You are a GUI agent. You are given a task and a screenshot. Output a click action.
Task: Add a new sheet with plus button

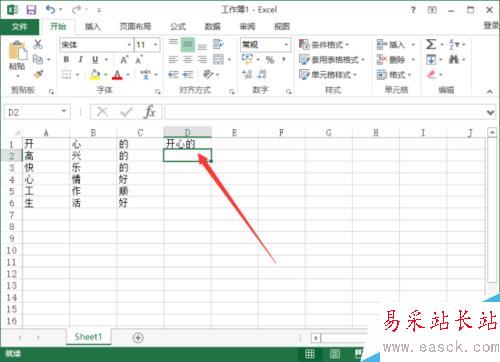click(x=138, y=337)
